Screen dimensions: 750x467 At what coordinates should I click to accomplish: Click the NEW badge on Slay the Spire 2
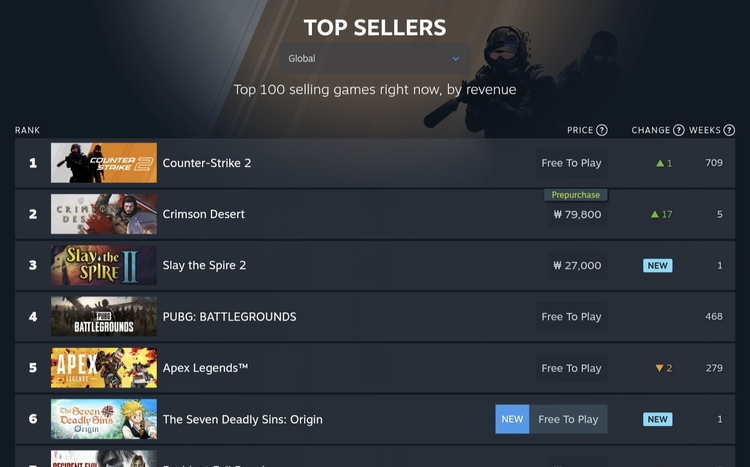pos(657,266)
